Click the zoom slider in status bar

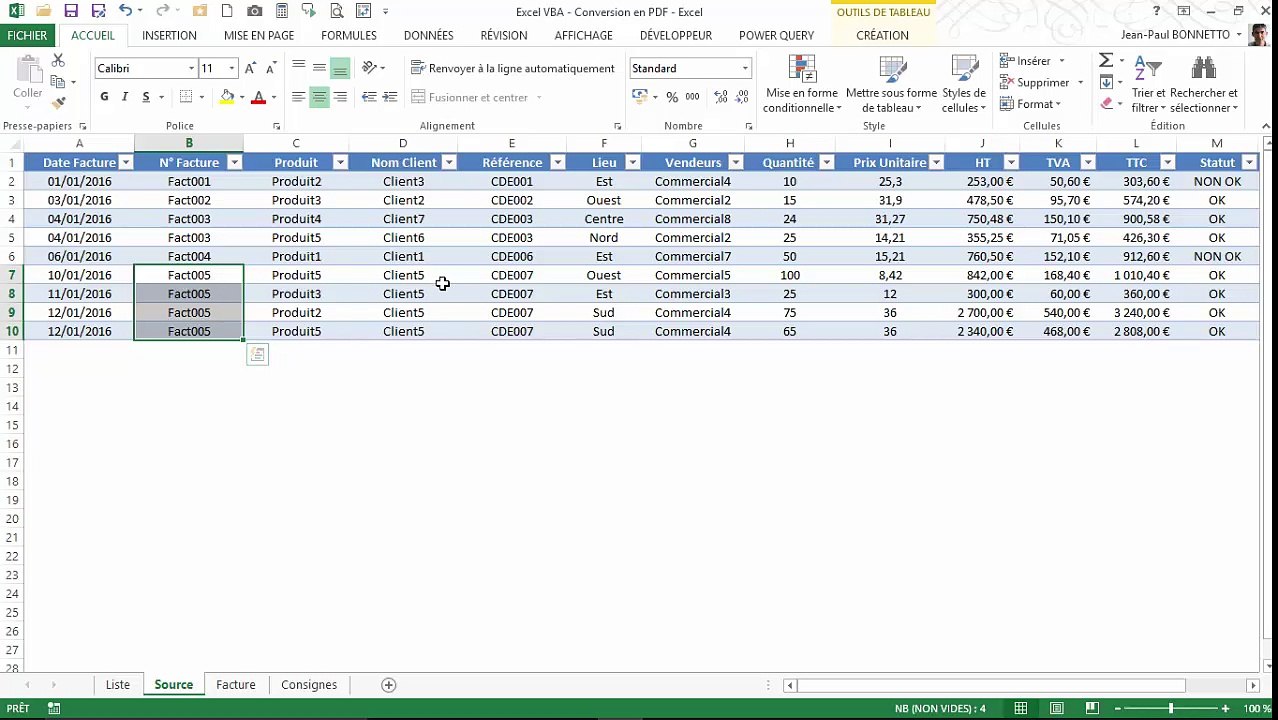pos(1170,709)
